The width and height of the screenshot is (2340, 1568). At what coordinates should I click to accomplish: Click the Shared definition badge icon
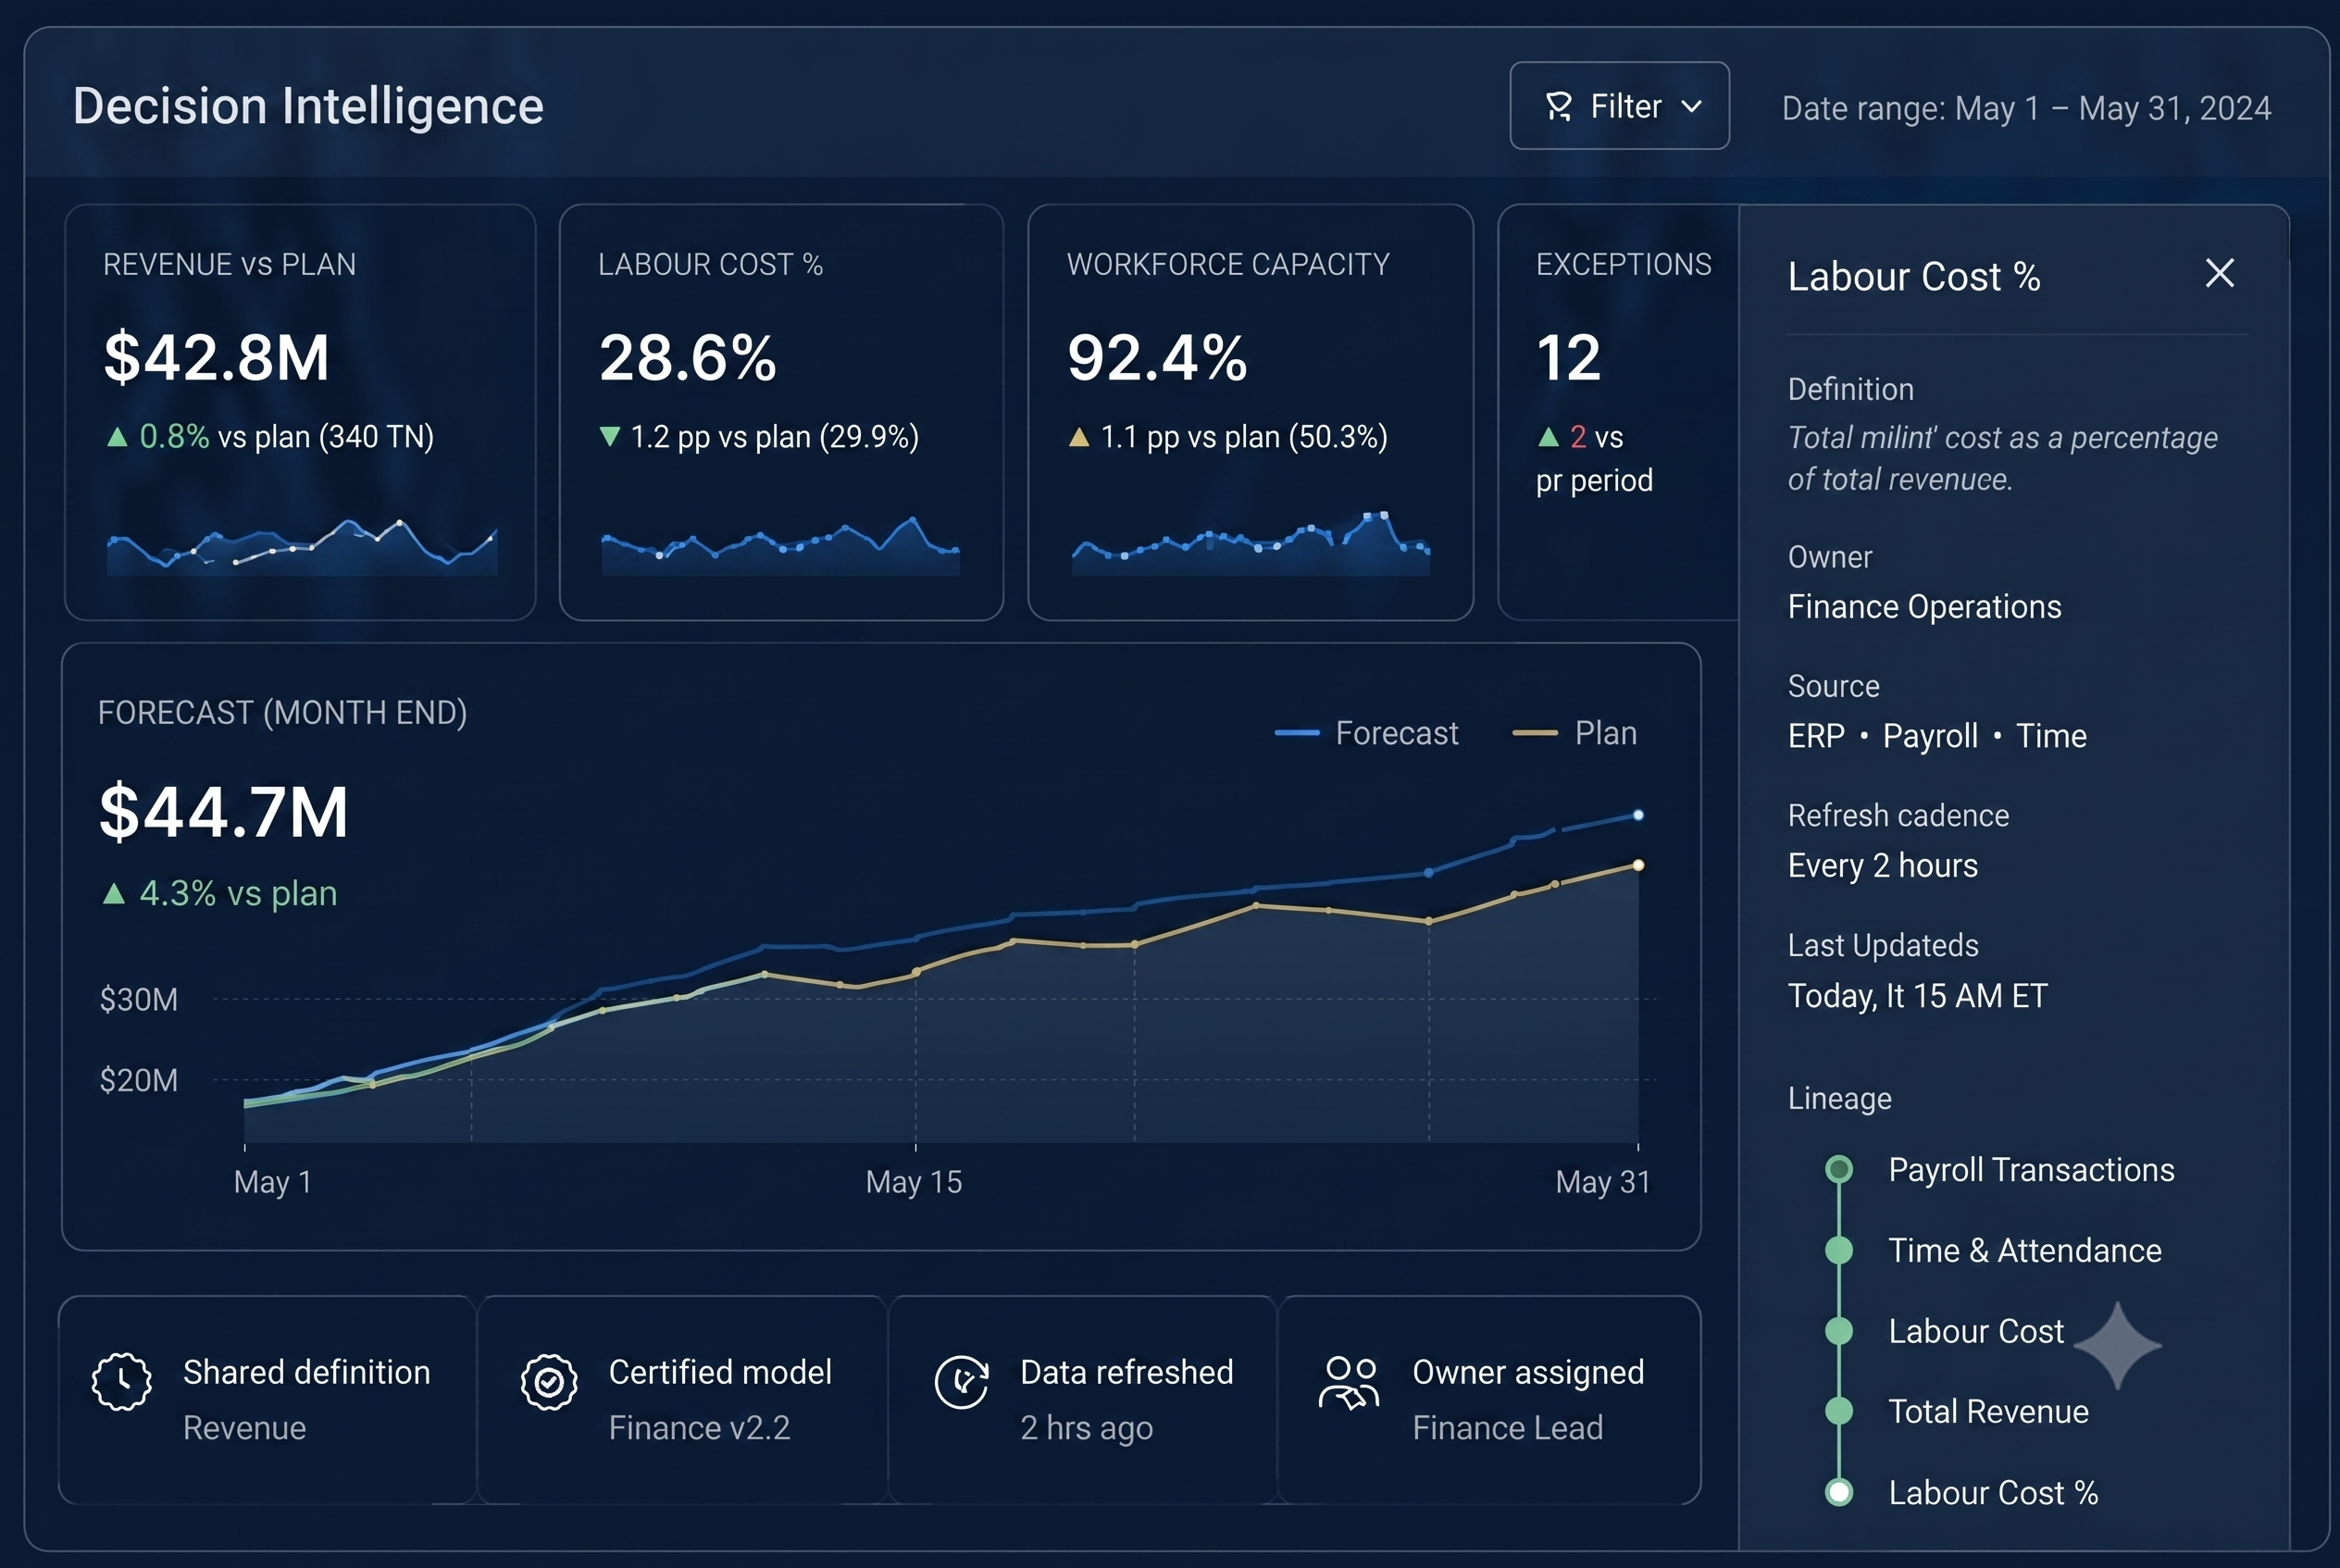[122, 1382]
